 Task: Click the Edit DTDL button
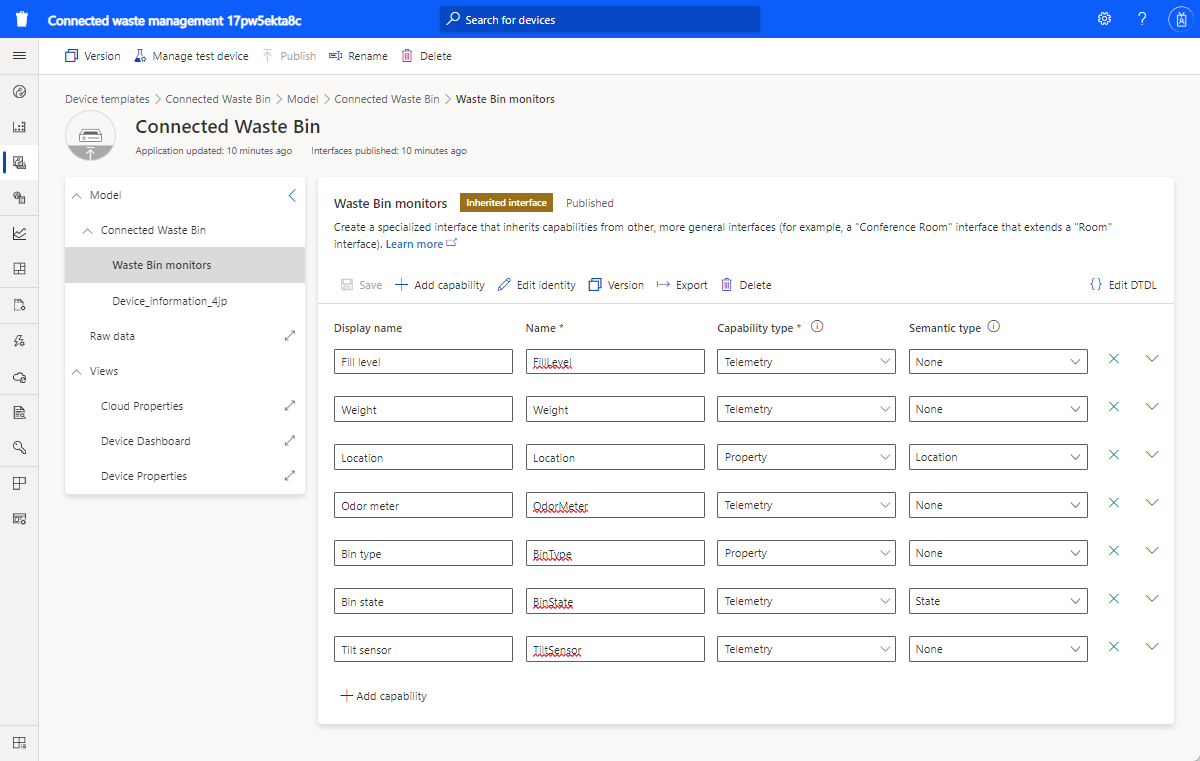click(1123, 285)
